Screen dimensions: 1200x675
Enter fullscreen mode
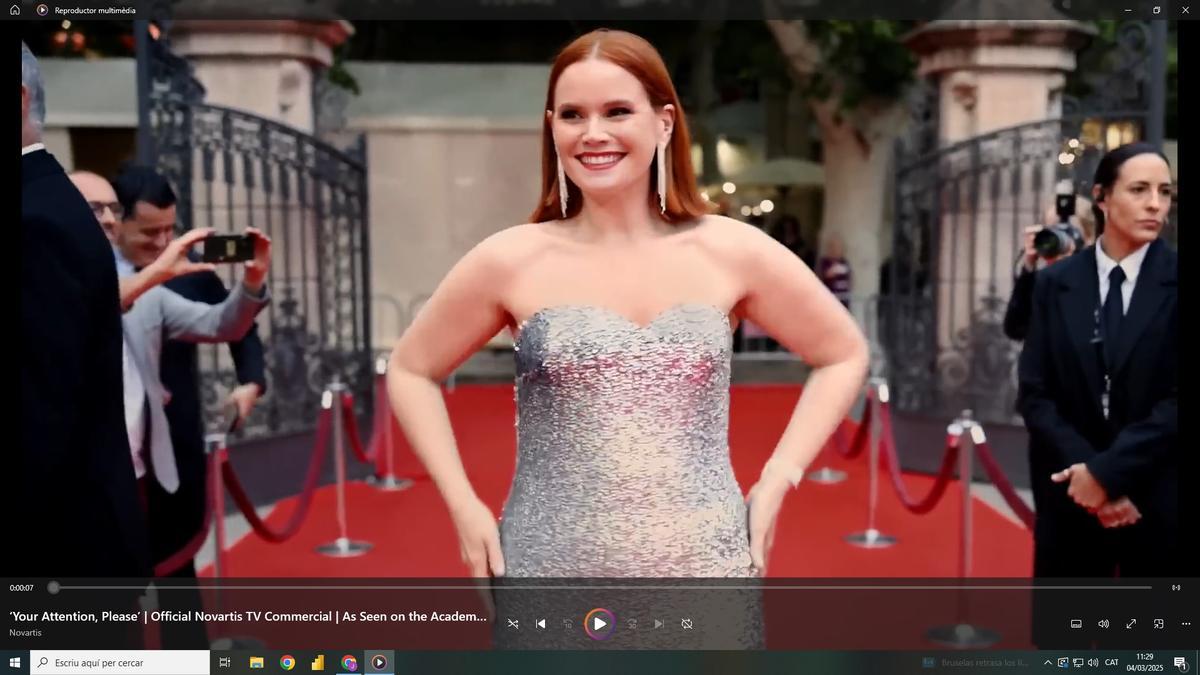coord(1131,623)
